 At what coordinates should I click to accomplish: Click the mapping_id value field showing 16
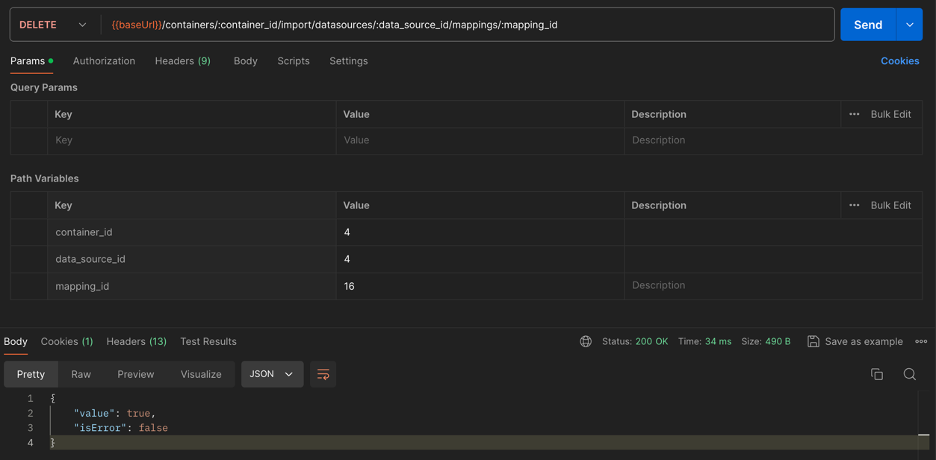[x=480, y=286]
